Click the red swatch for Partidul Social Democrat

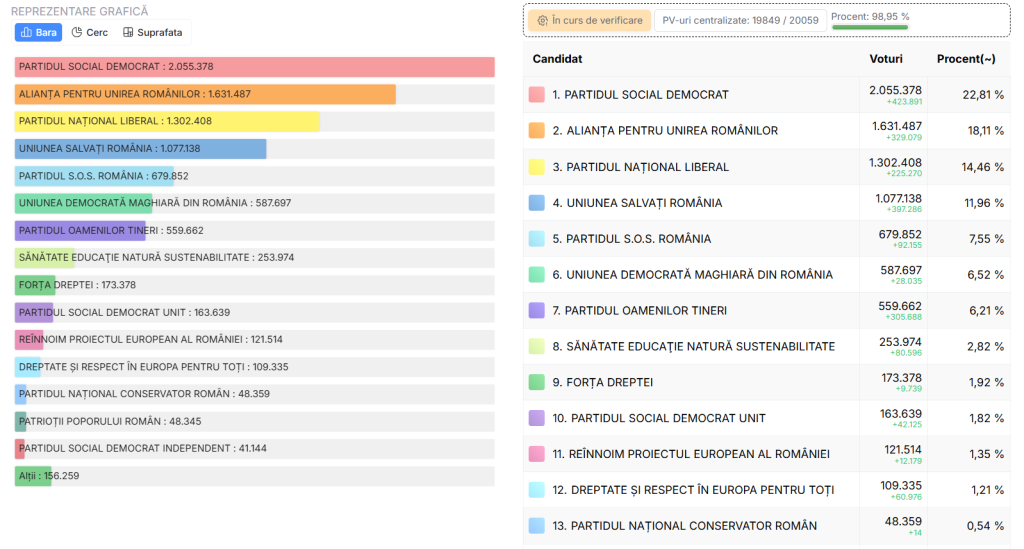536,95
